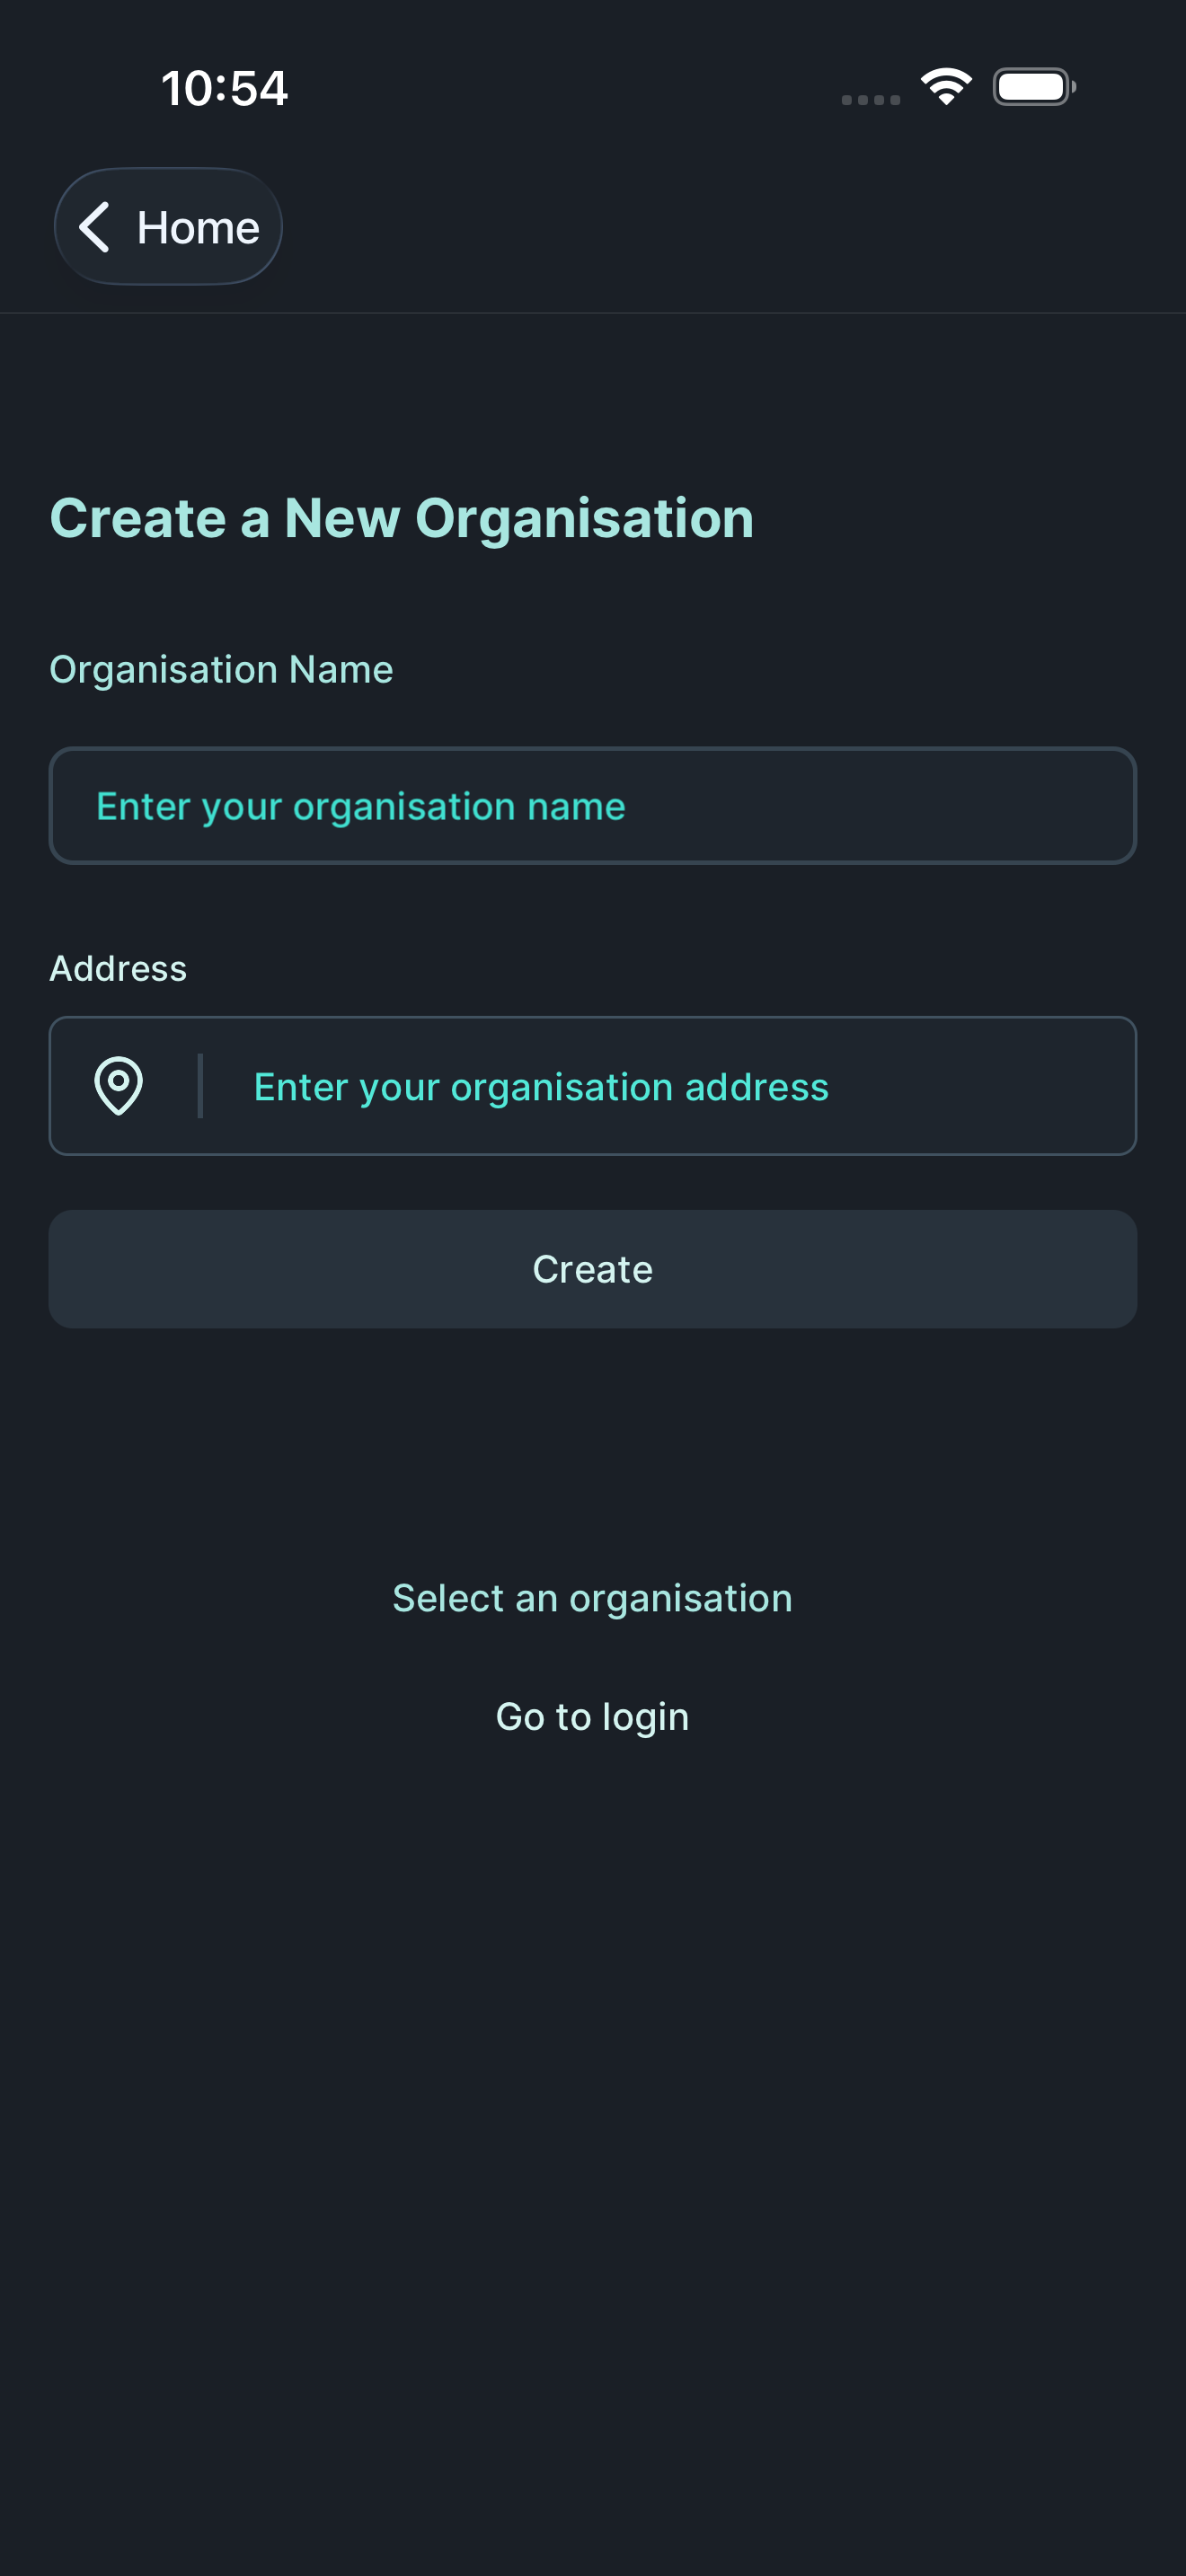Tap the Home navigation button
Image resolution: width=1186 pixels, height=2576 pixels.
[x=168, y=226]
